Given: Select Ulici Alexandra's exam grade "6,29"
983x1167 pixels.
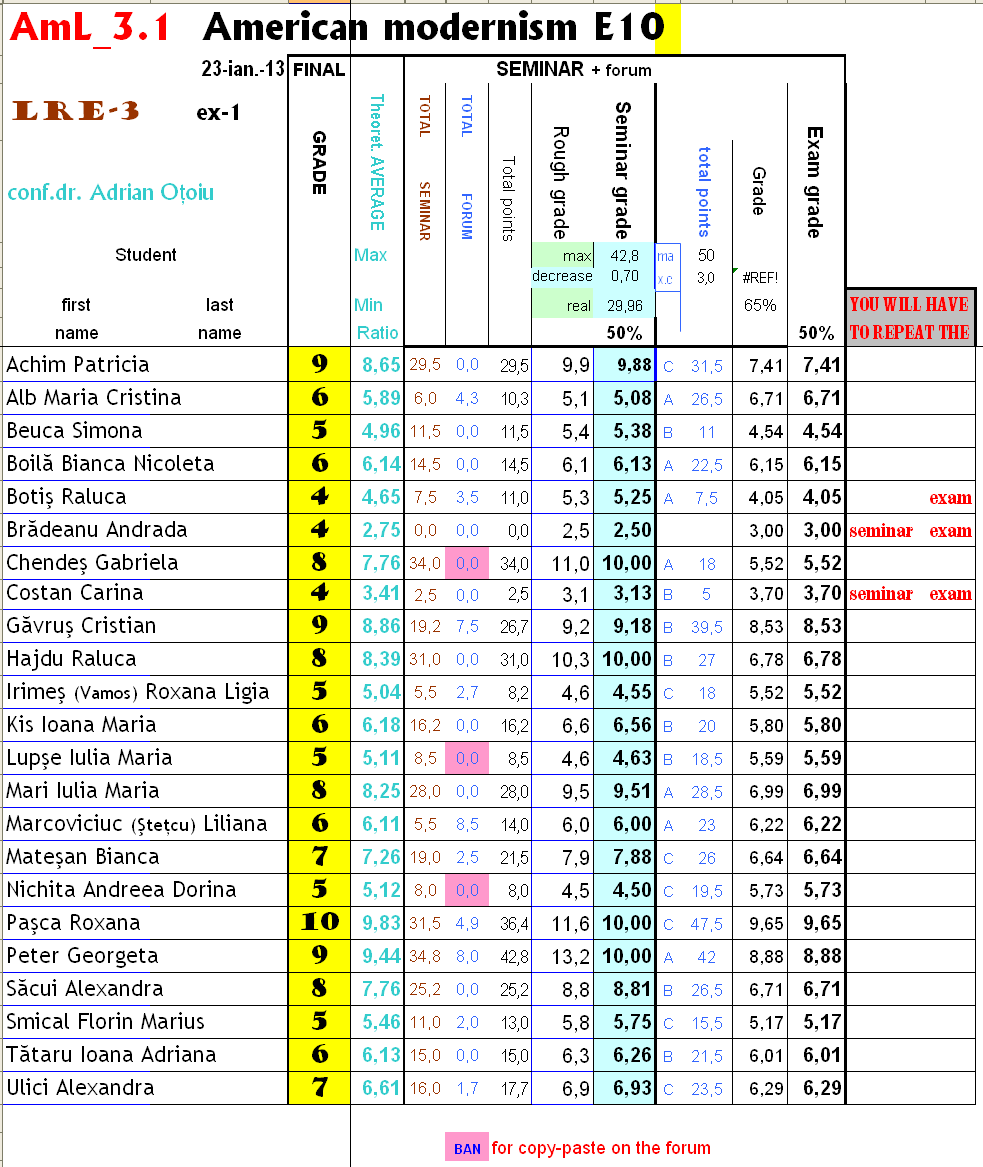Looking at the screenshot, I should [x=822, y=1088].
